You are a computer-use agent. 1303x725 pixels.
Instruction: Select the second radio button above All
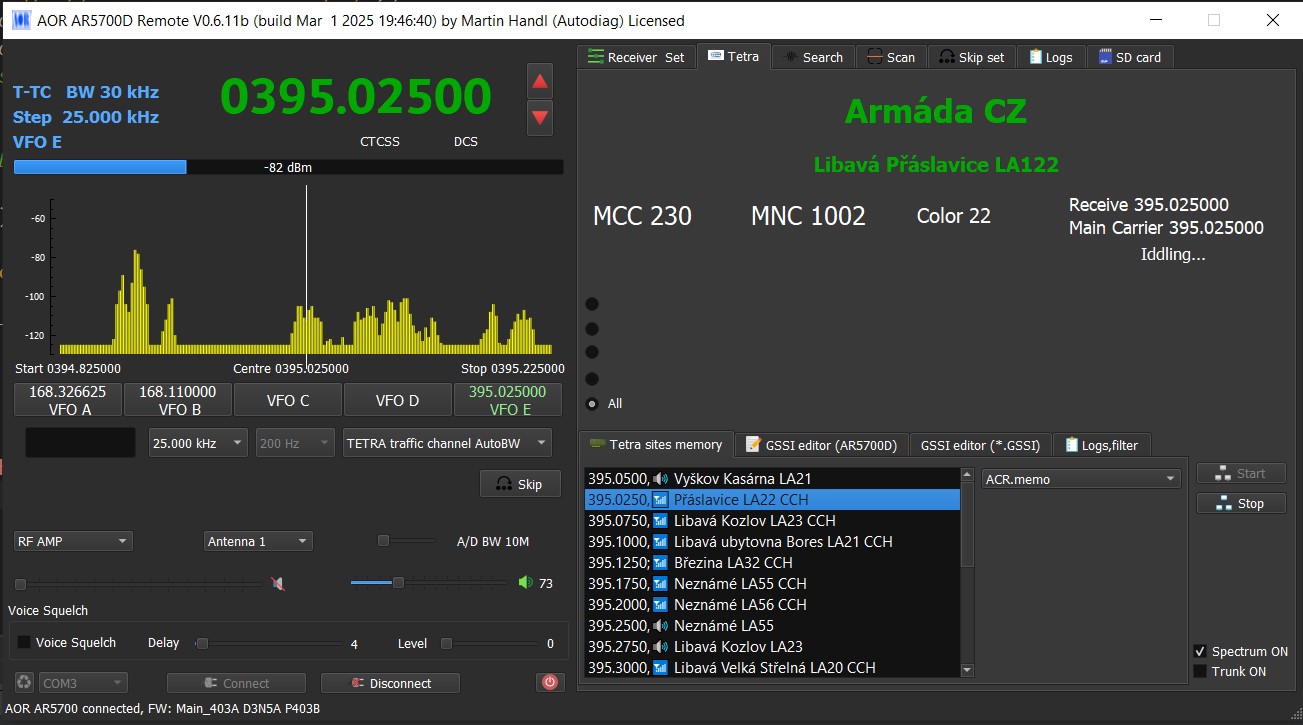coord(592,329)
